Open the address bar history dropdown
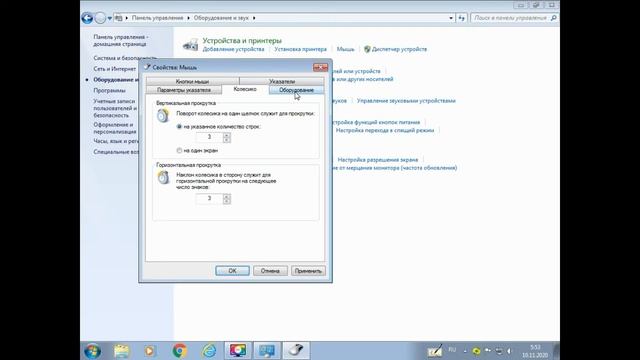The height and width of the screenshot is (360, 640). pos(451,18)
